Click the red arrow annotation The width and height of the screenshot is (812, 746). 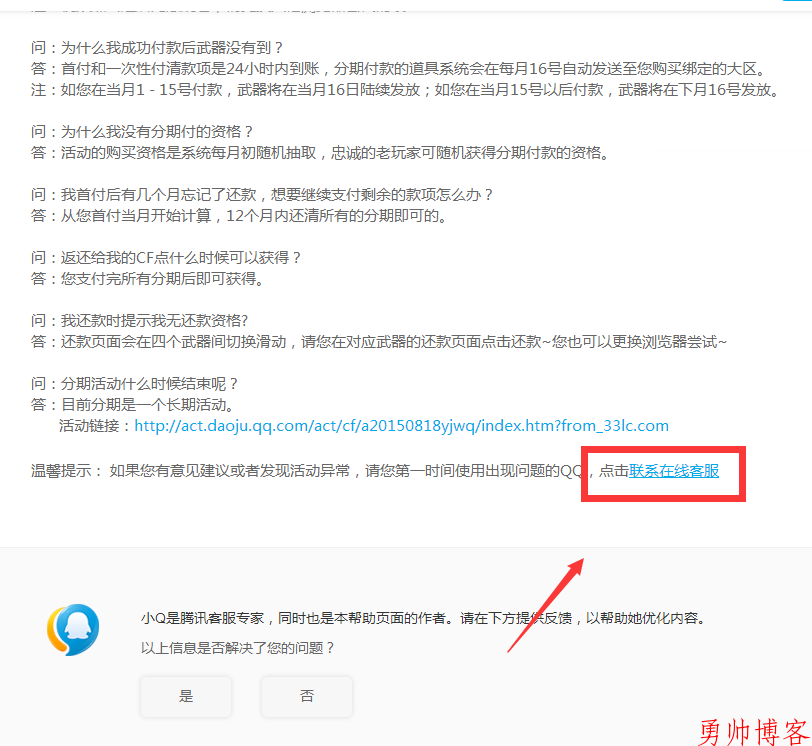pyautogui.click(x=546, y=605)
